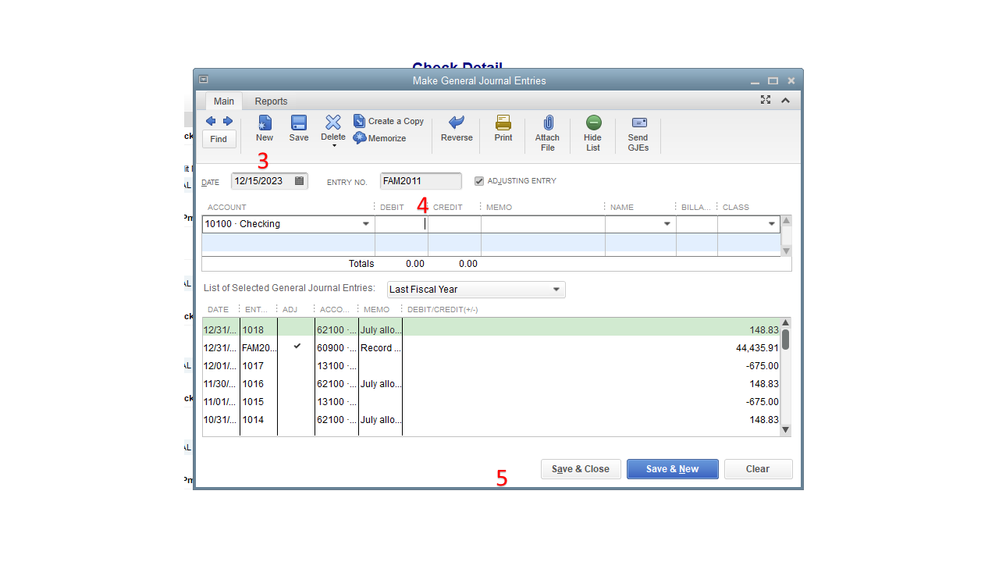The width and height of the screenshot is (999, 562).
Task: Switch to the Main tab
Action: point(224,101)
